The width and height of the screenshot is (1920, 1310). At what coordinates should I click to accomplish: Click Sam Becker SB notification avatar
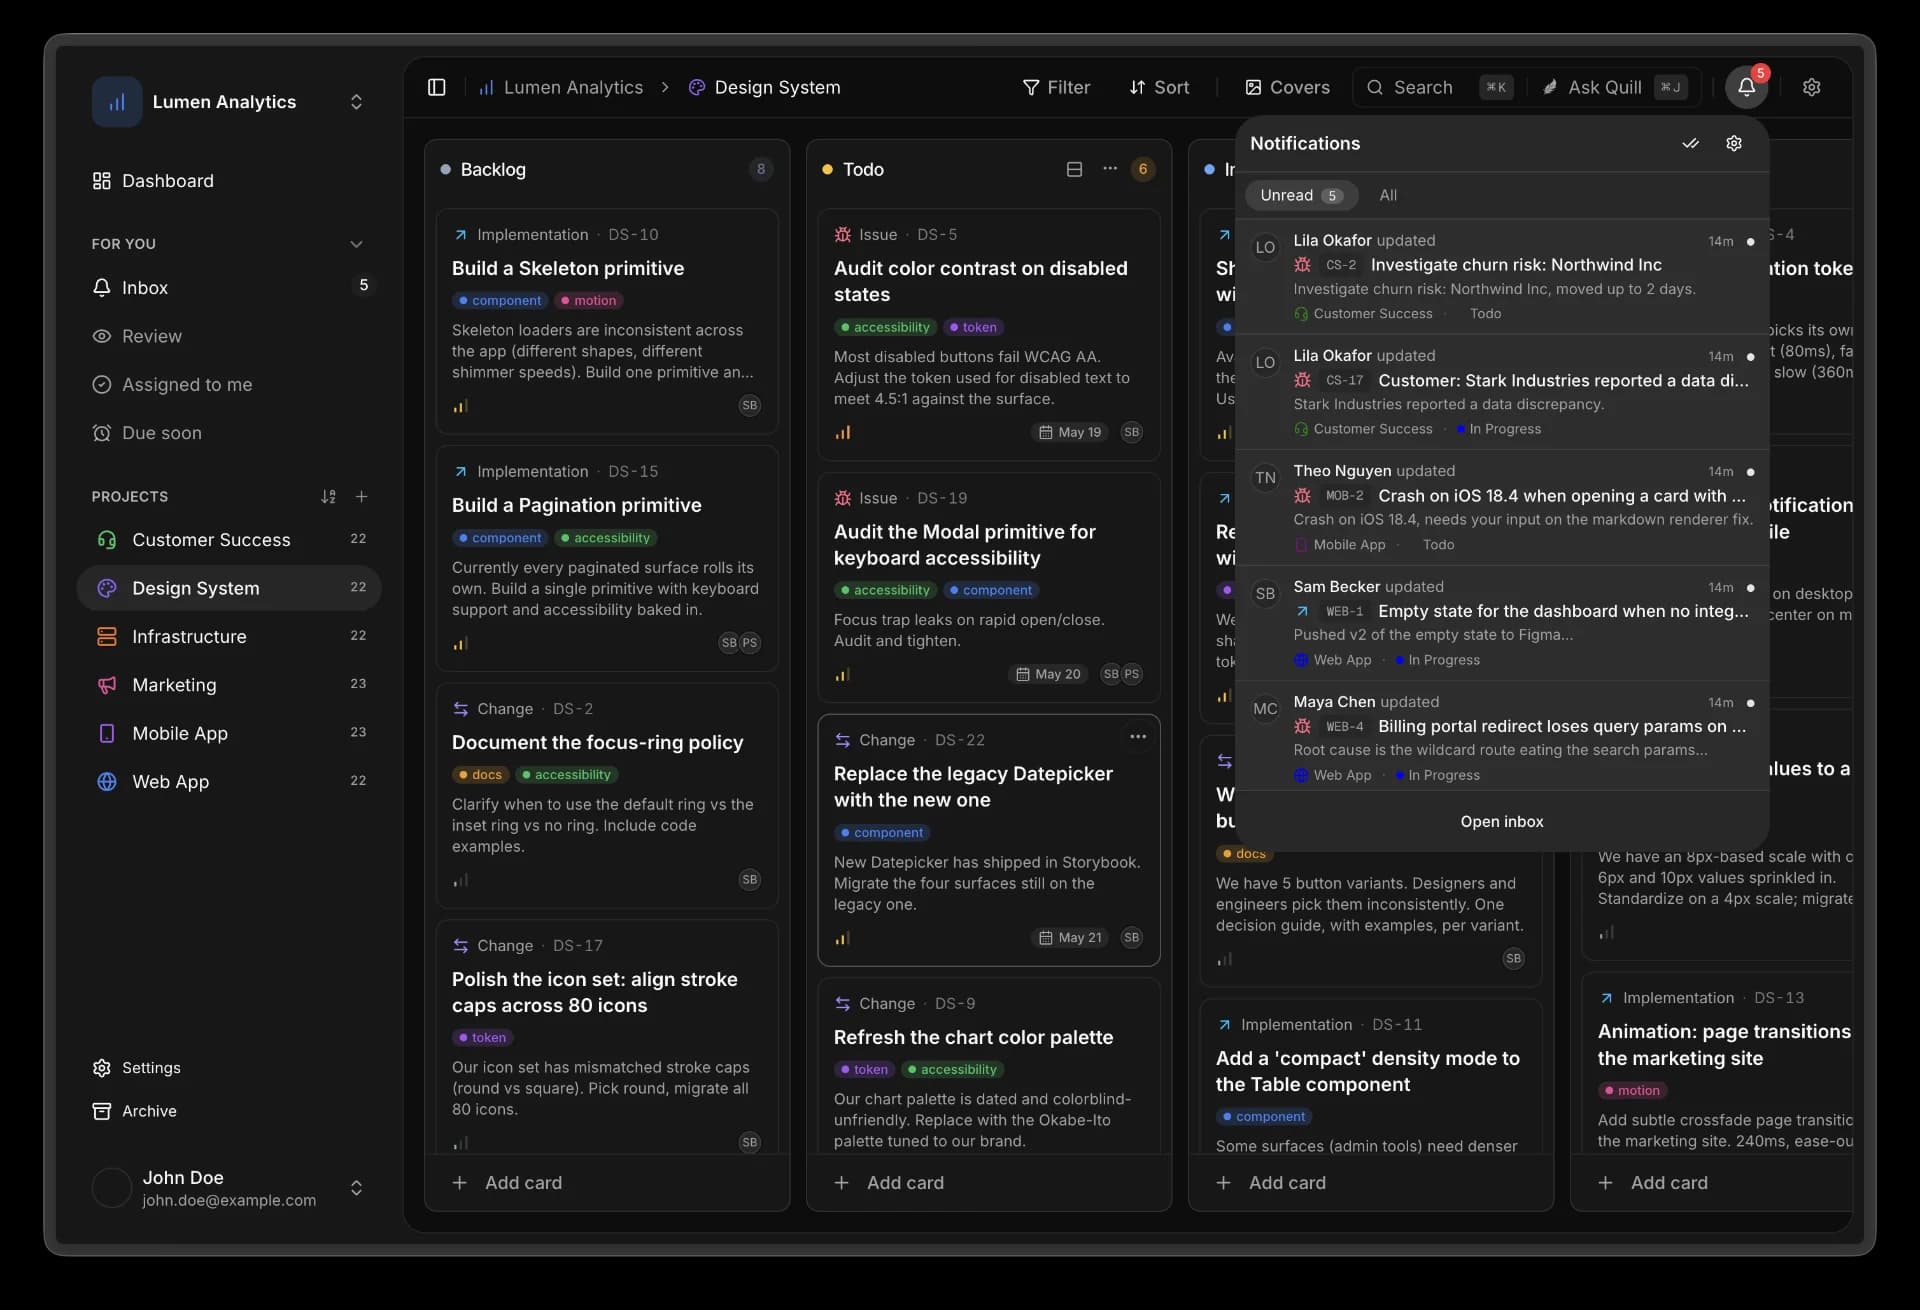[x=1265, y=594]
